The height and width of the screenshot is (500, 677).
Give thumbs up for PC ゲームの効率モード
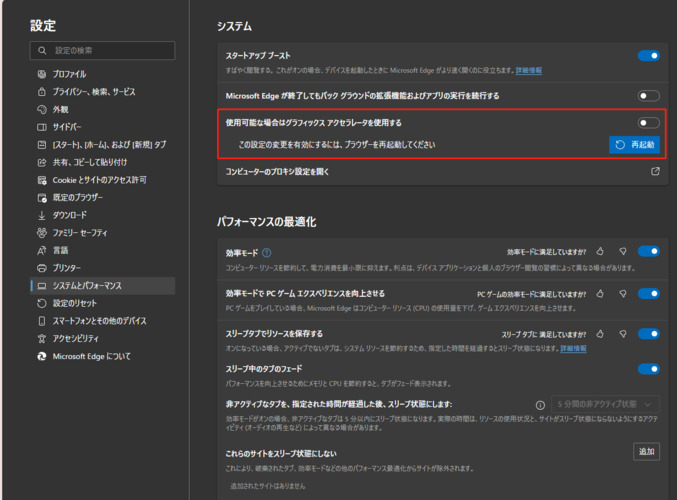[600, 294]
